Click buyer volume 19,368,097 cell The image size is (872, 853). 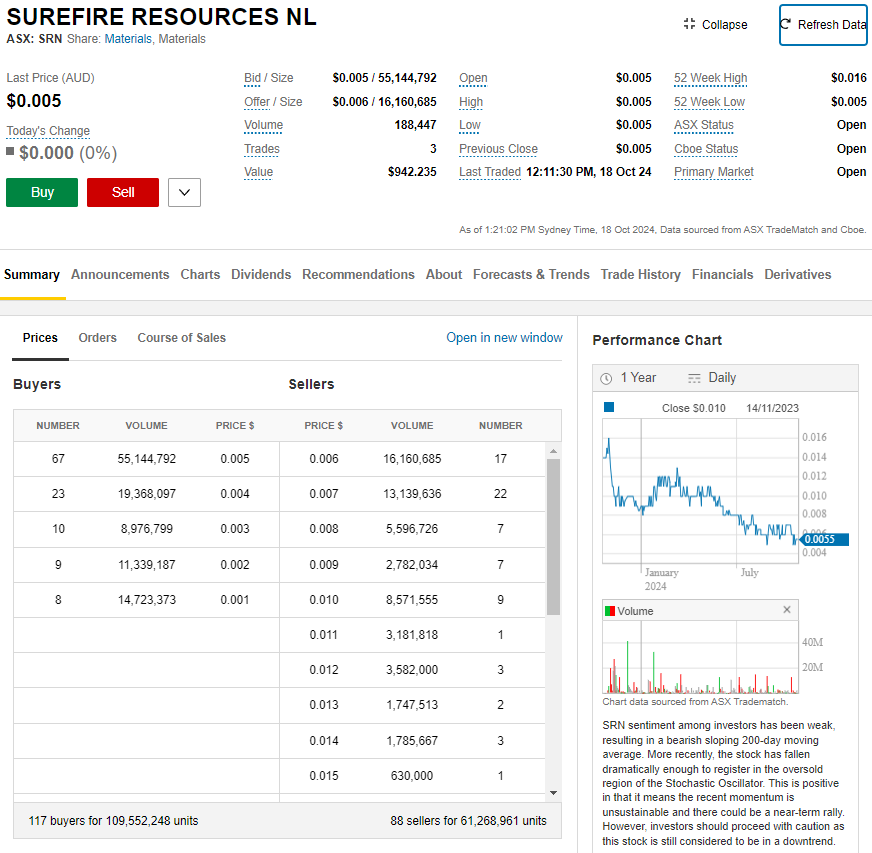click(x=147, y=494)
